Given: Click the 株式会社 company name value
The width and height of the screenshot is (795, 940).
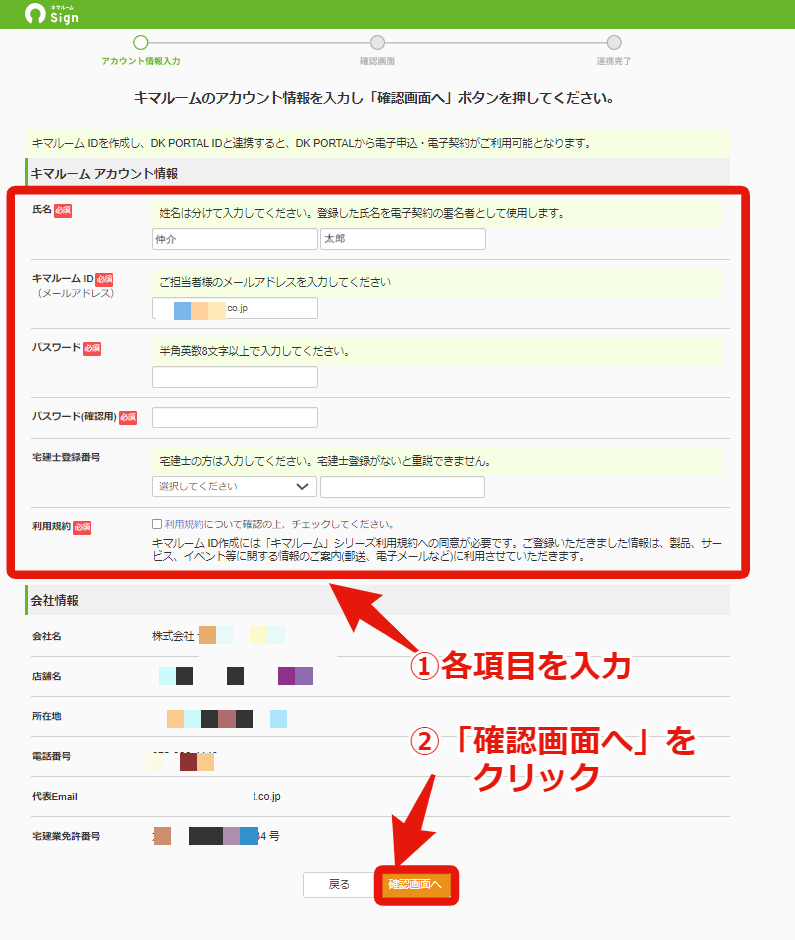Looking at the screenshot, I should [173, 635].
